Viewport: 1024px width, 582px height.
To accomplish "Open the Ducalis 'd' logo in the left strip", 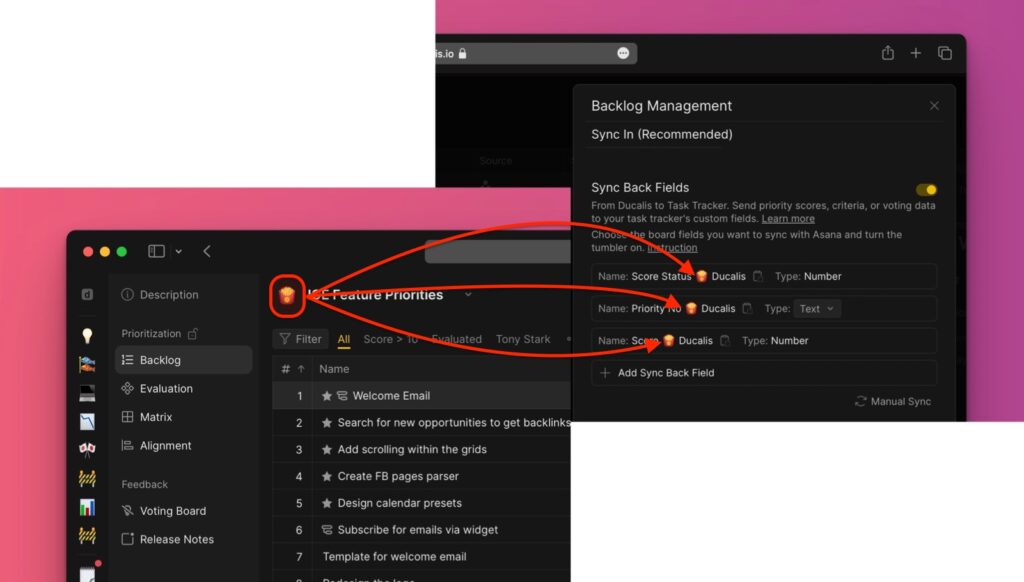I will click(87, 295).
